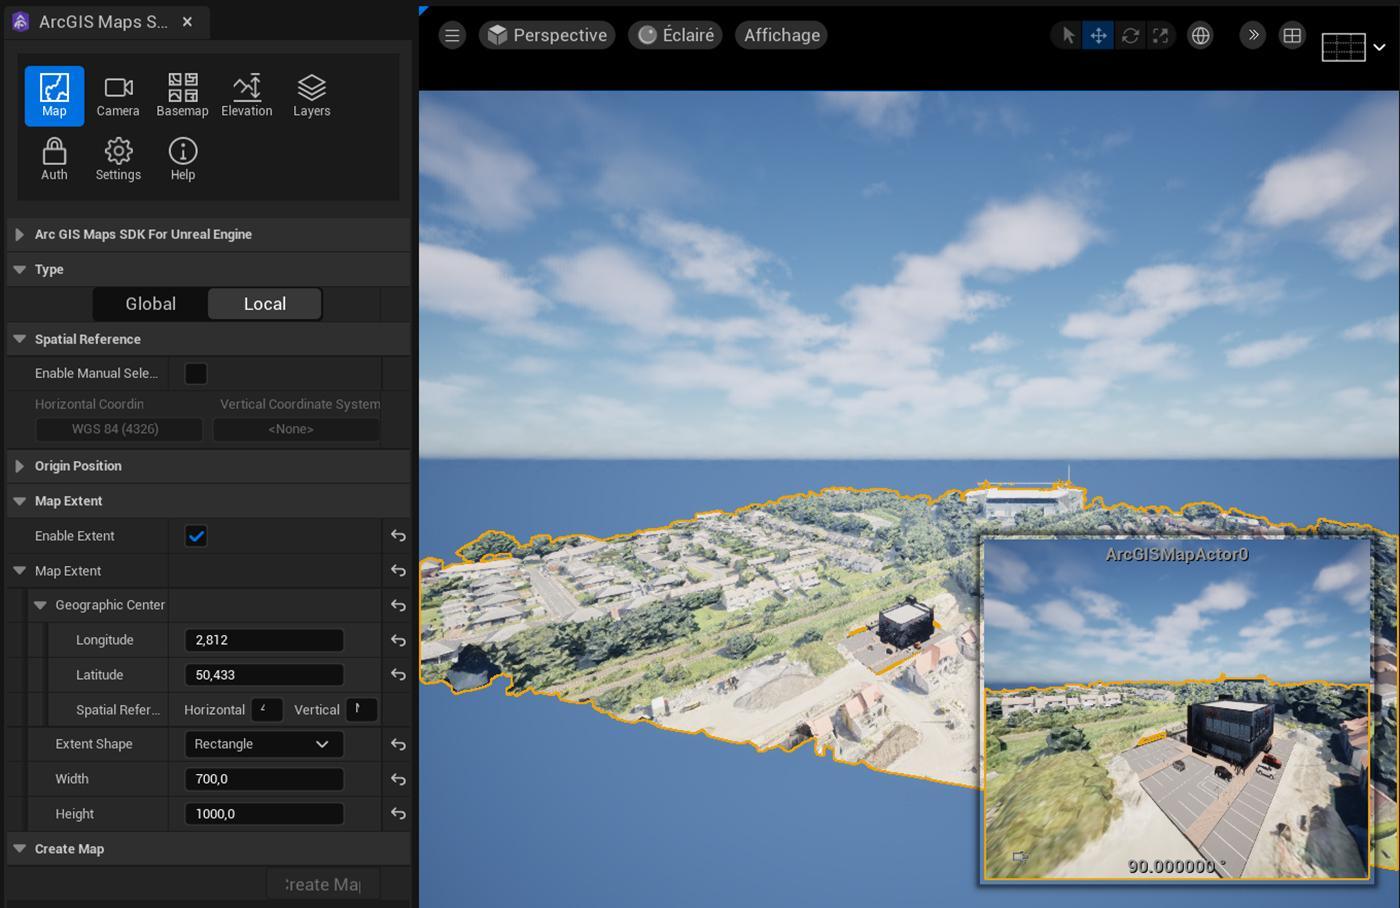1400x908 pixels.
Task: Toggle the Enable Extent checkbox
Action: click(x=196, y=536)
